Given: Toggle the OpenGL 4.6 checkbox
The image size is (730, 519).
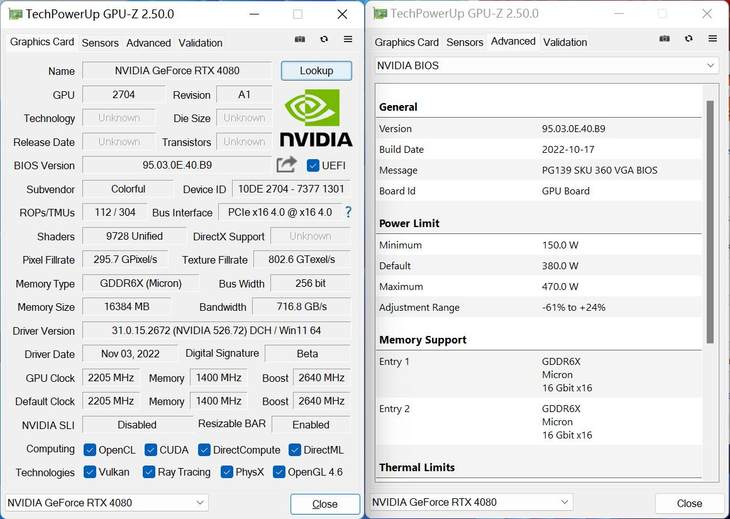Looking at the screenshot, I should [279, 472].
